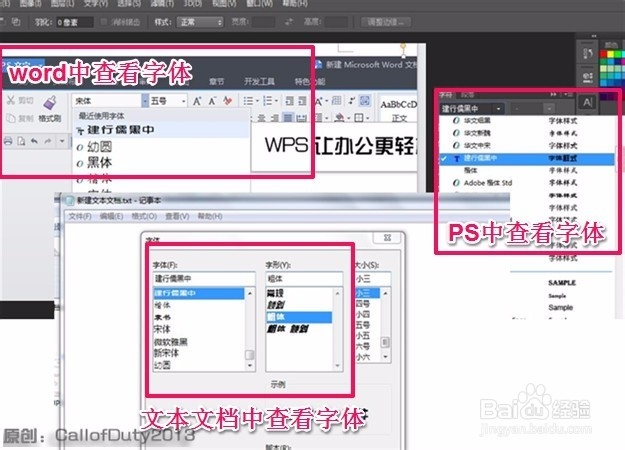Click the red clear formatting icon
The width and height of the screenshot is (625, 450).
(228, 101)
